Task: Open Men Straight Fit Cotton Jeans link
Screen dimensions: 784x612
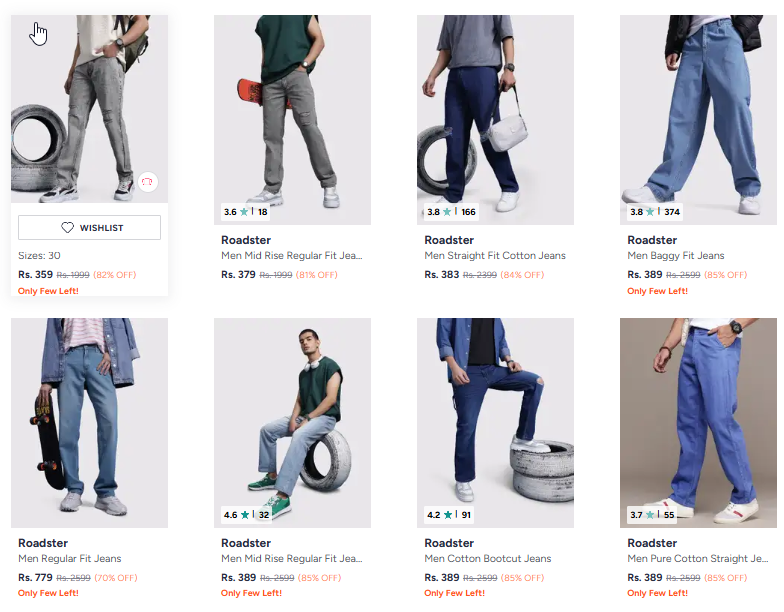Action: click(x=494, y=256)
